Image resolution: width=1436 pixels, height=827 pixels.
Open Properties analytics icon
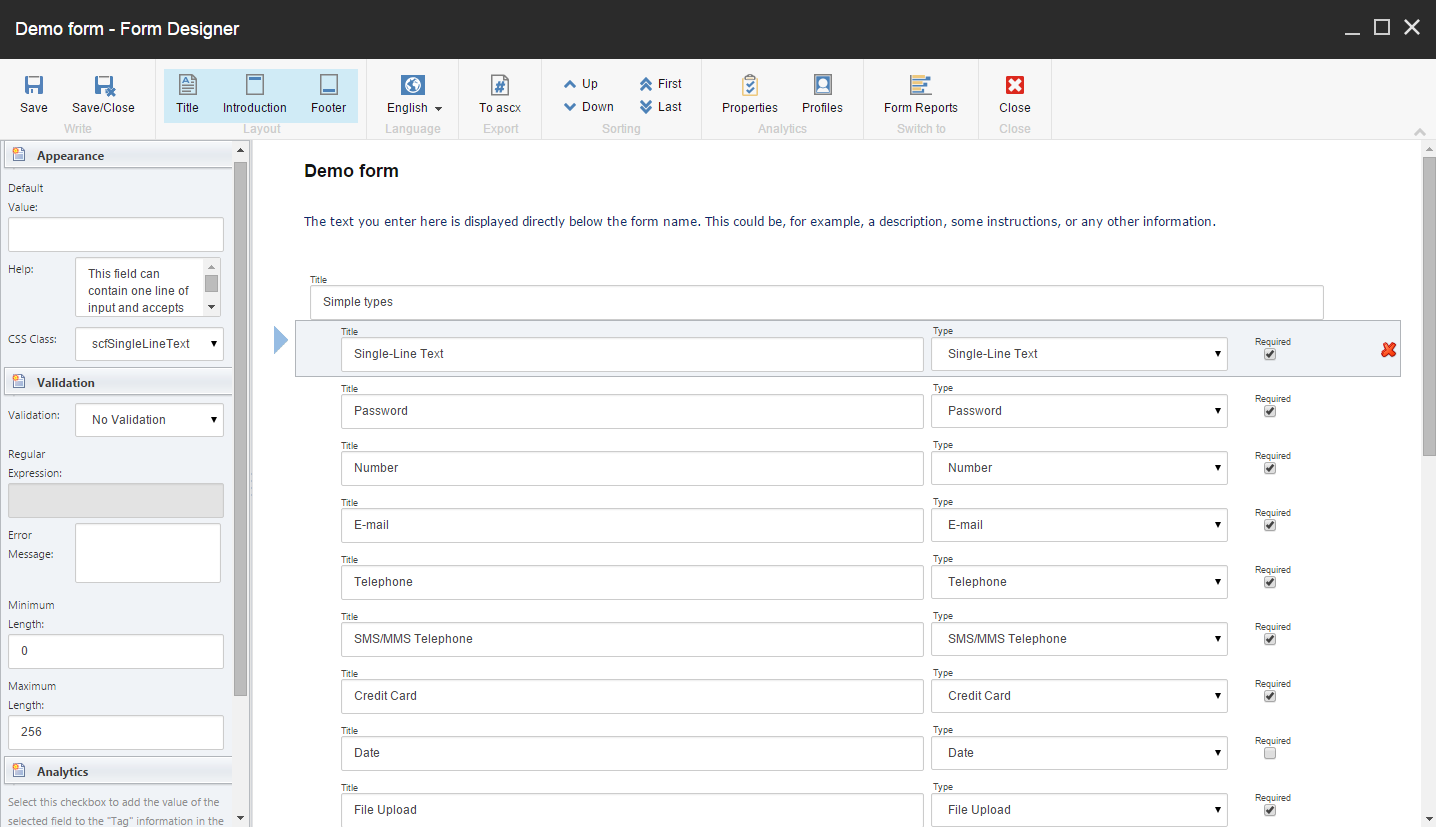(x=750, y=85)
